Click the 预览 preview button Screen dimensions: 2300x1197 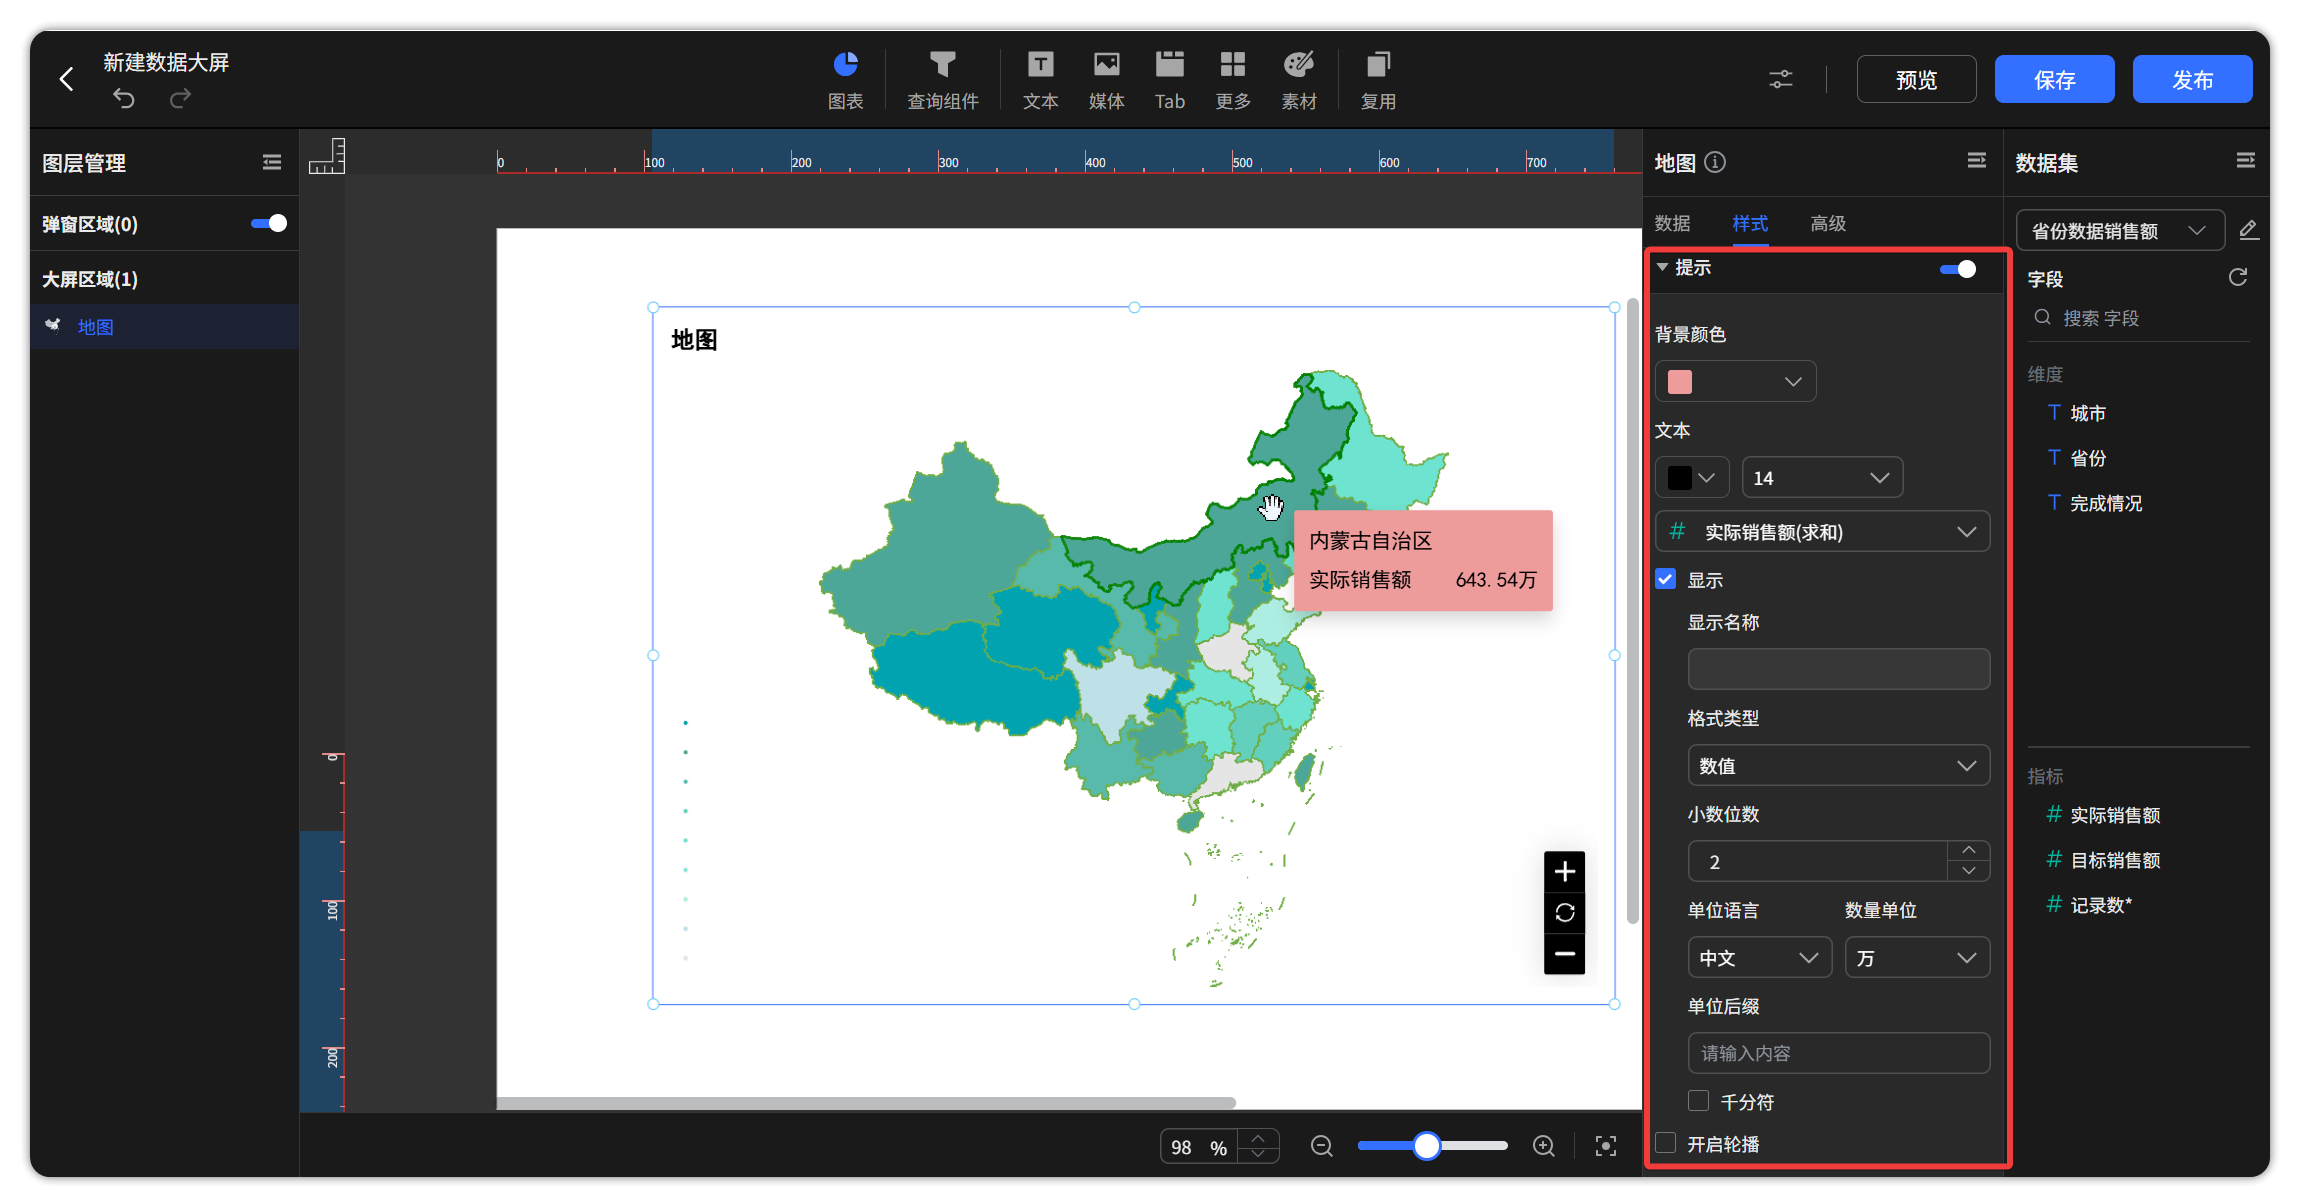[x=1916, y=79]
